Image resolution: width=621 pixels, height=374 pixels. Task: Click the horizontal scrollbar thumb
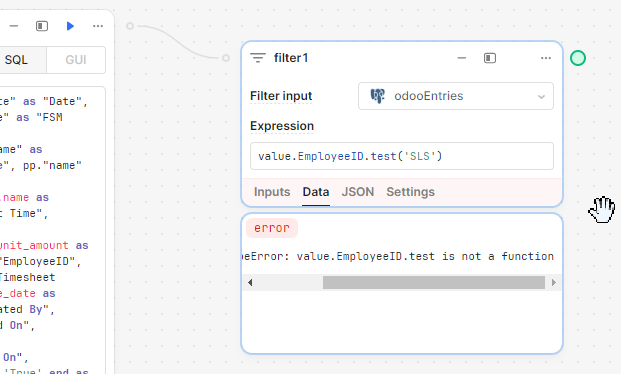click(x=434, y=282)
